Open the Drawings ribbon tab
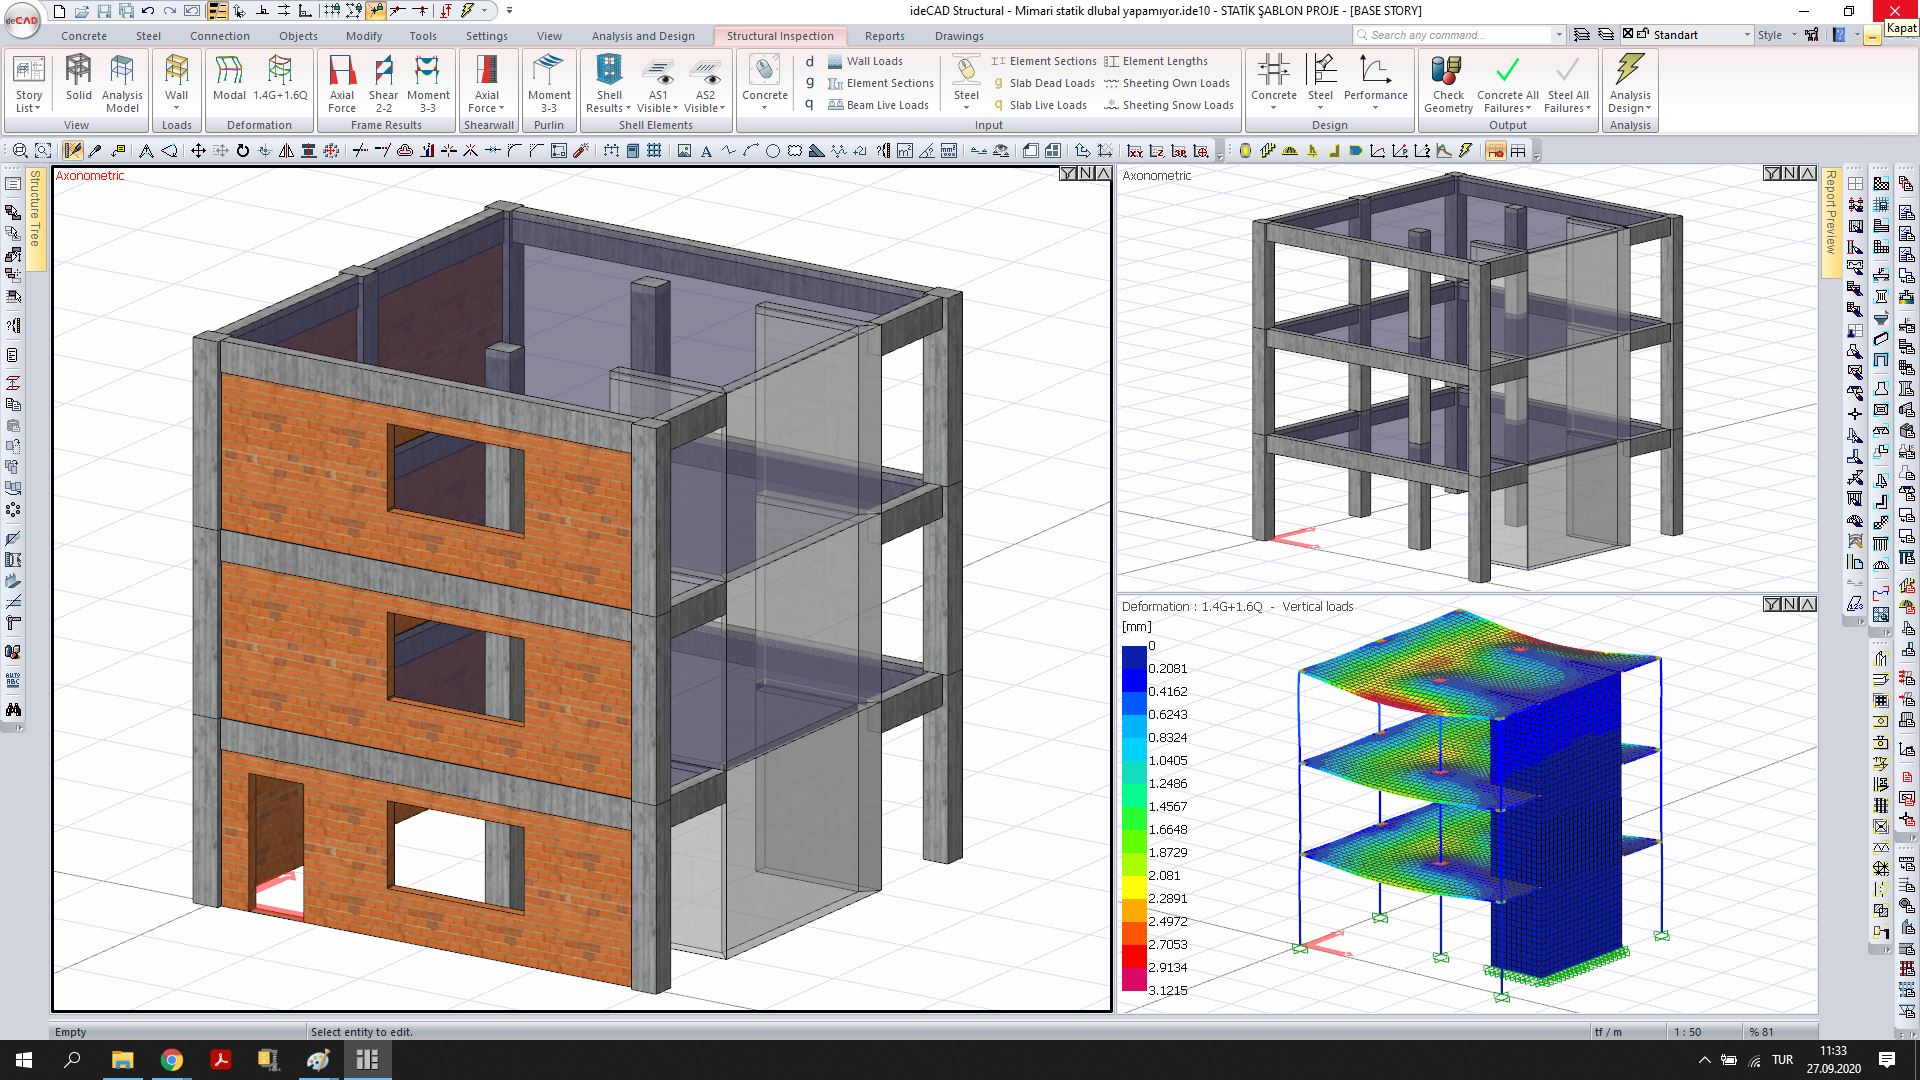This screenshot has width=1920, height=1080. click(958, 36)
